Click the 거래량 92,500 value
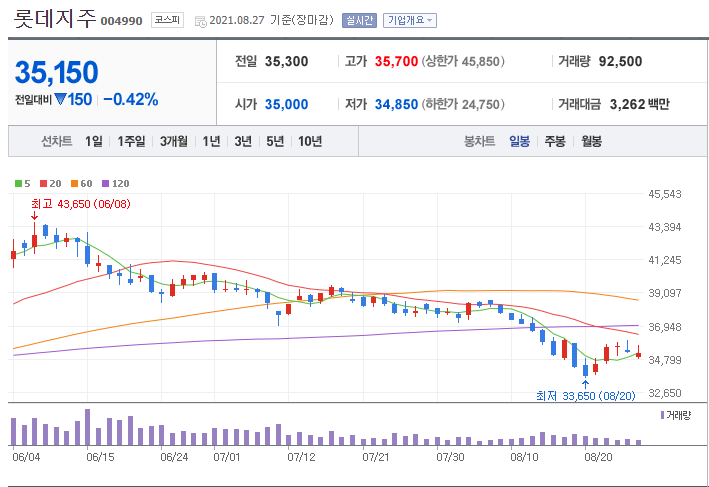 pyautogui.click(x=620, y=61)
